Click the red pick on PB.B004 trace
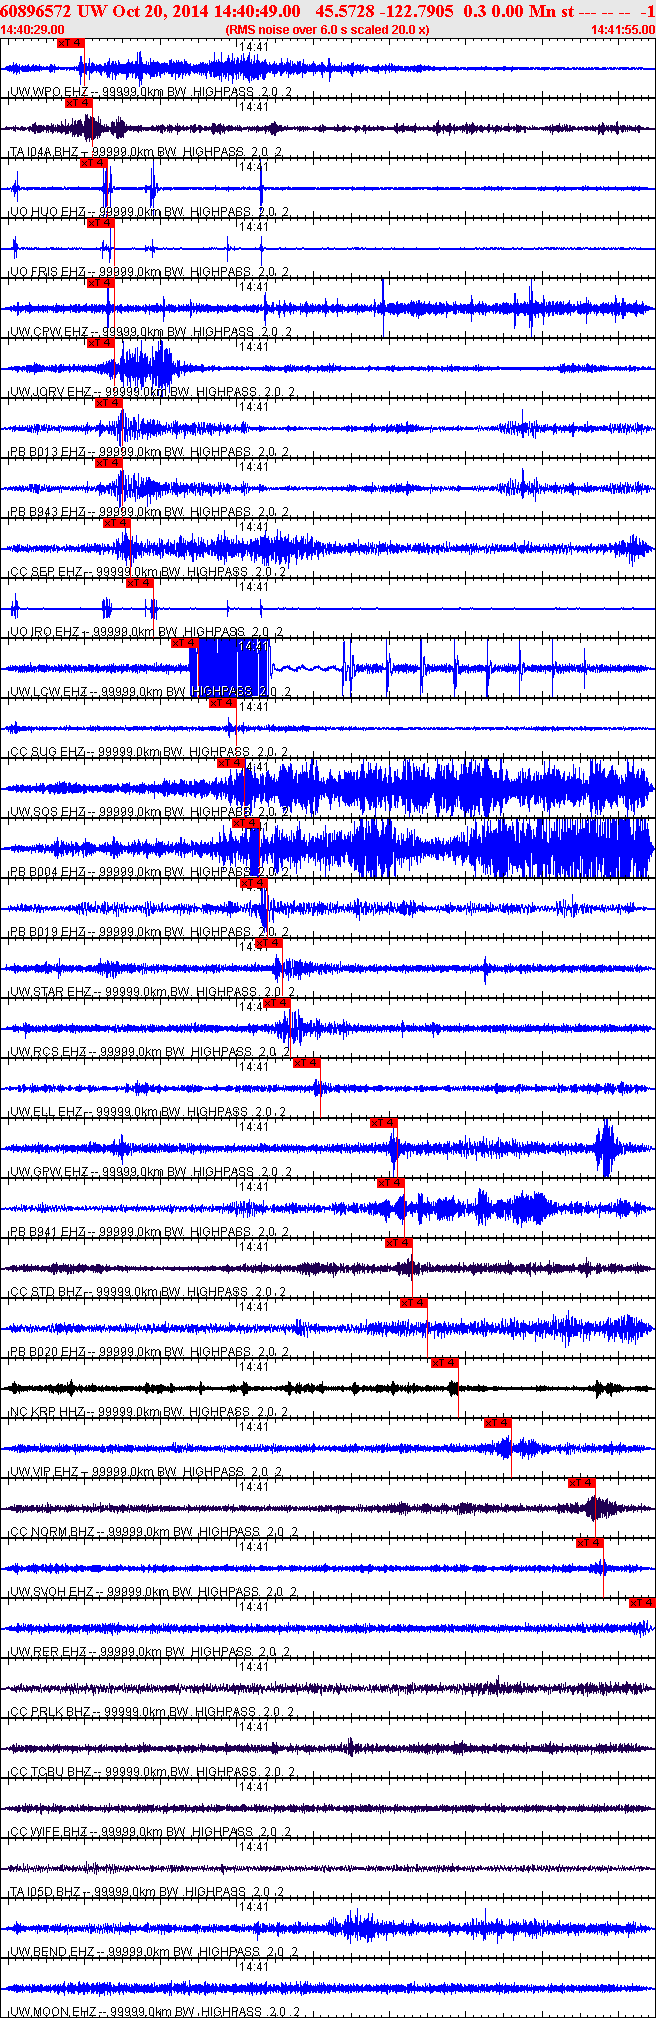Image resolution: width=656 pixels, height=2018 pixels. tap(246, 823)
